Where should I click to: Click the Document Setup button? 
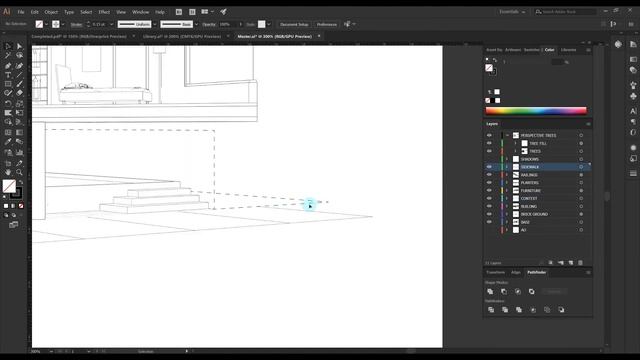click(294, 24)
